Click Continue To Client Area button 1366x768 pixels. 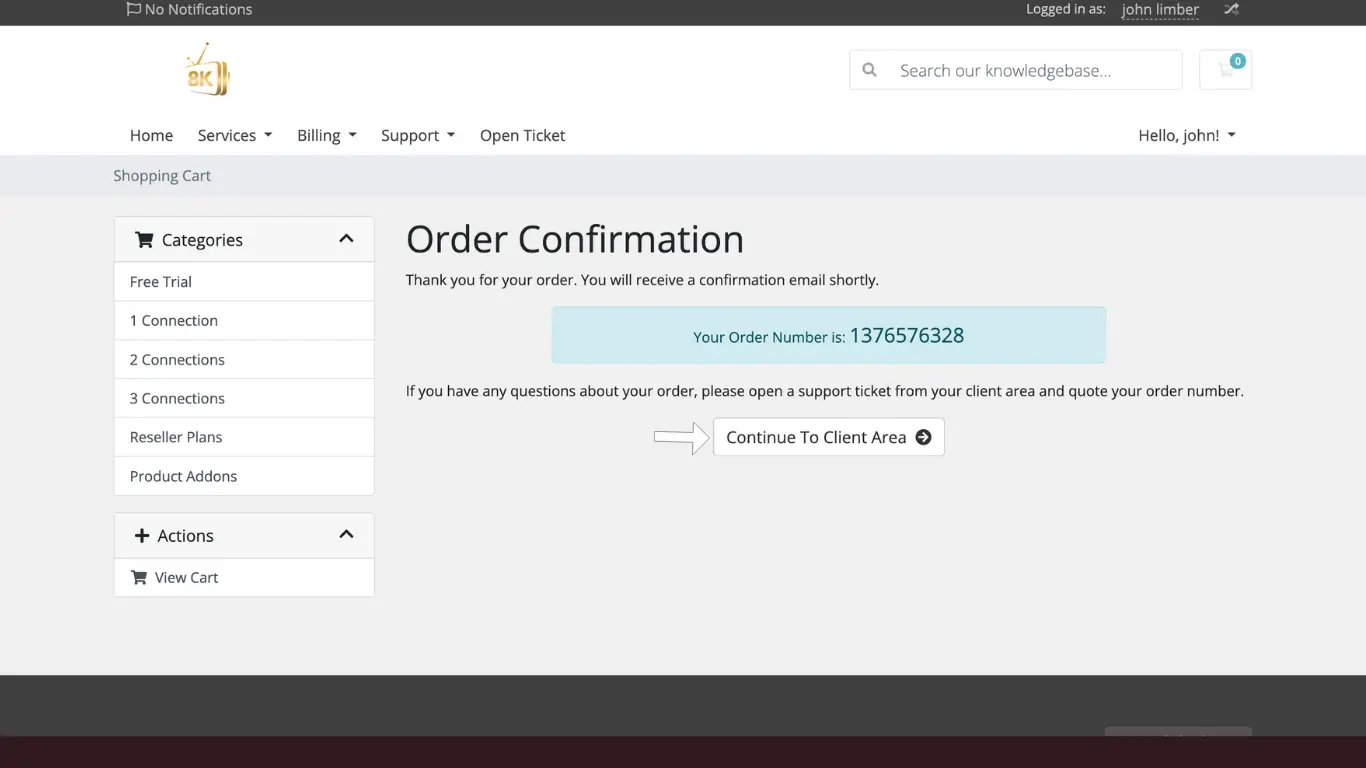(x=828, y=437)
